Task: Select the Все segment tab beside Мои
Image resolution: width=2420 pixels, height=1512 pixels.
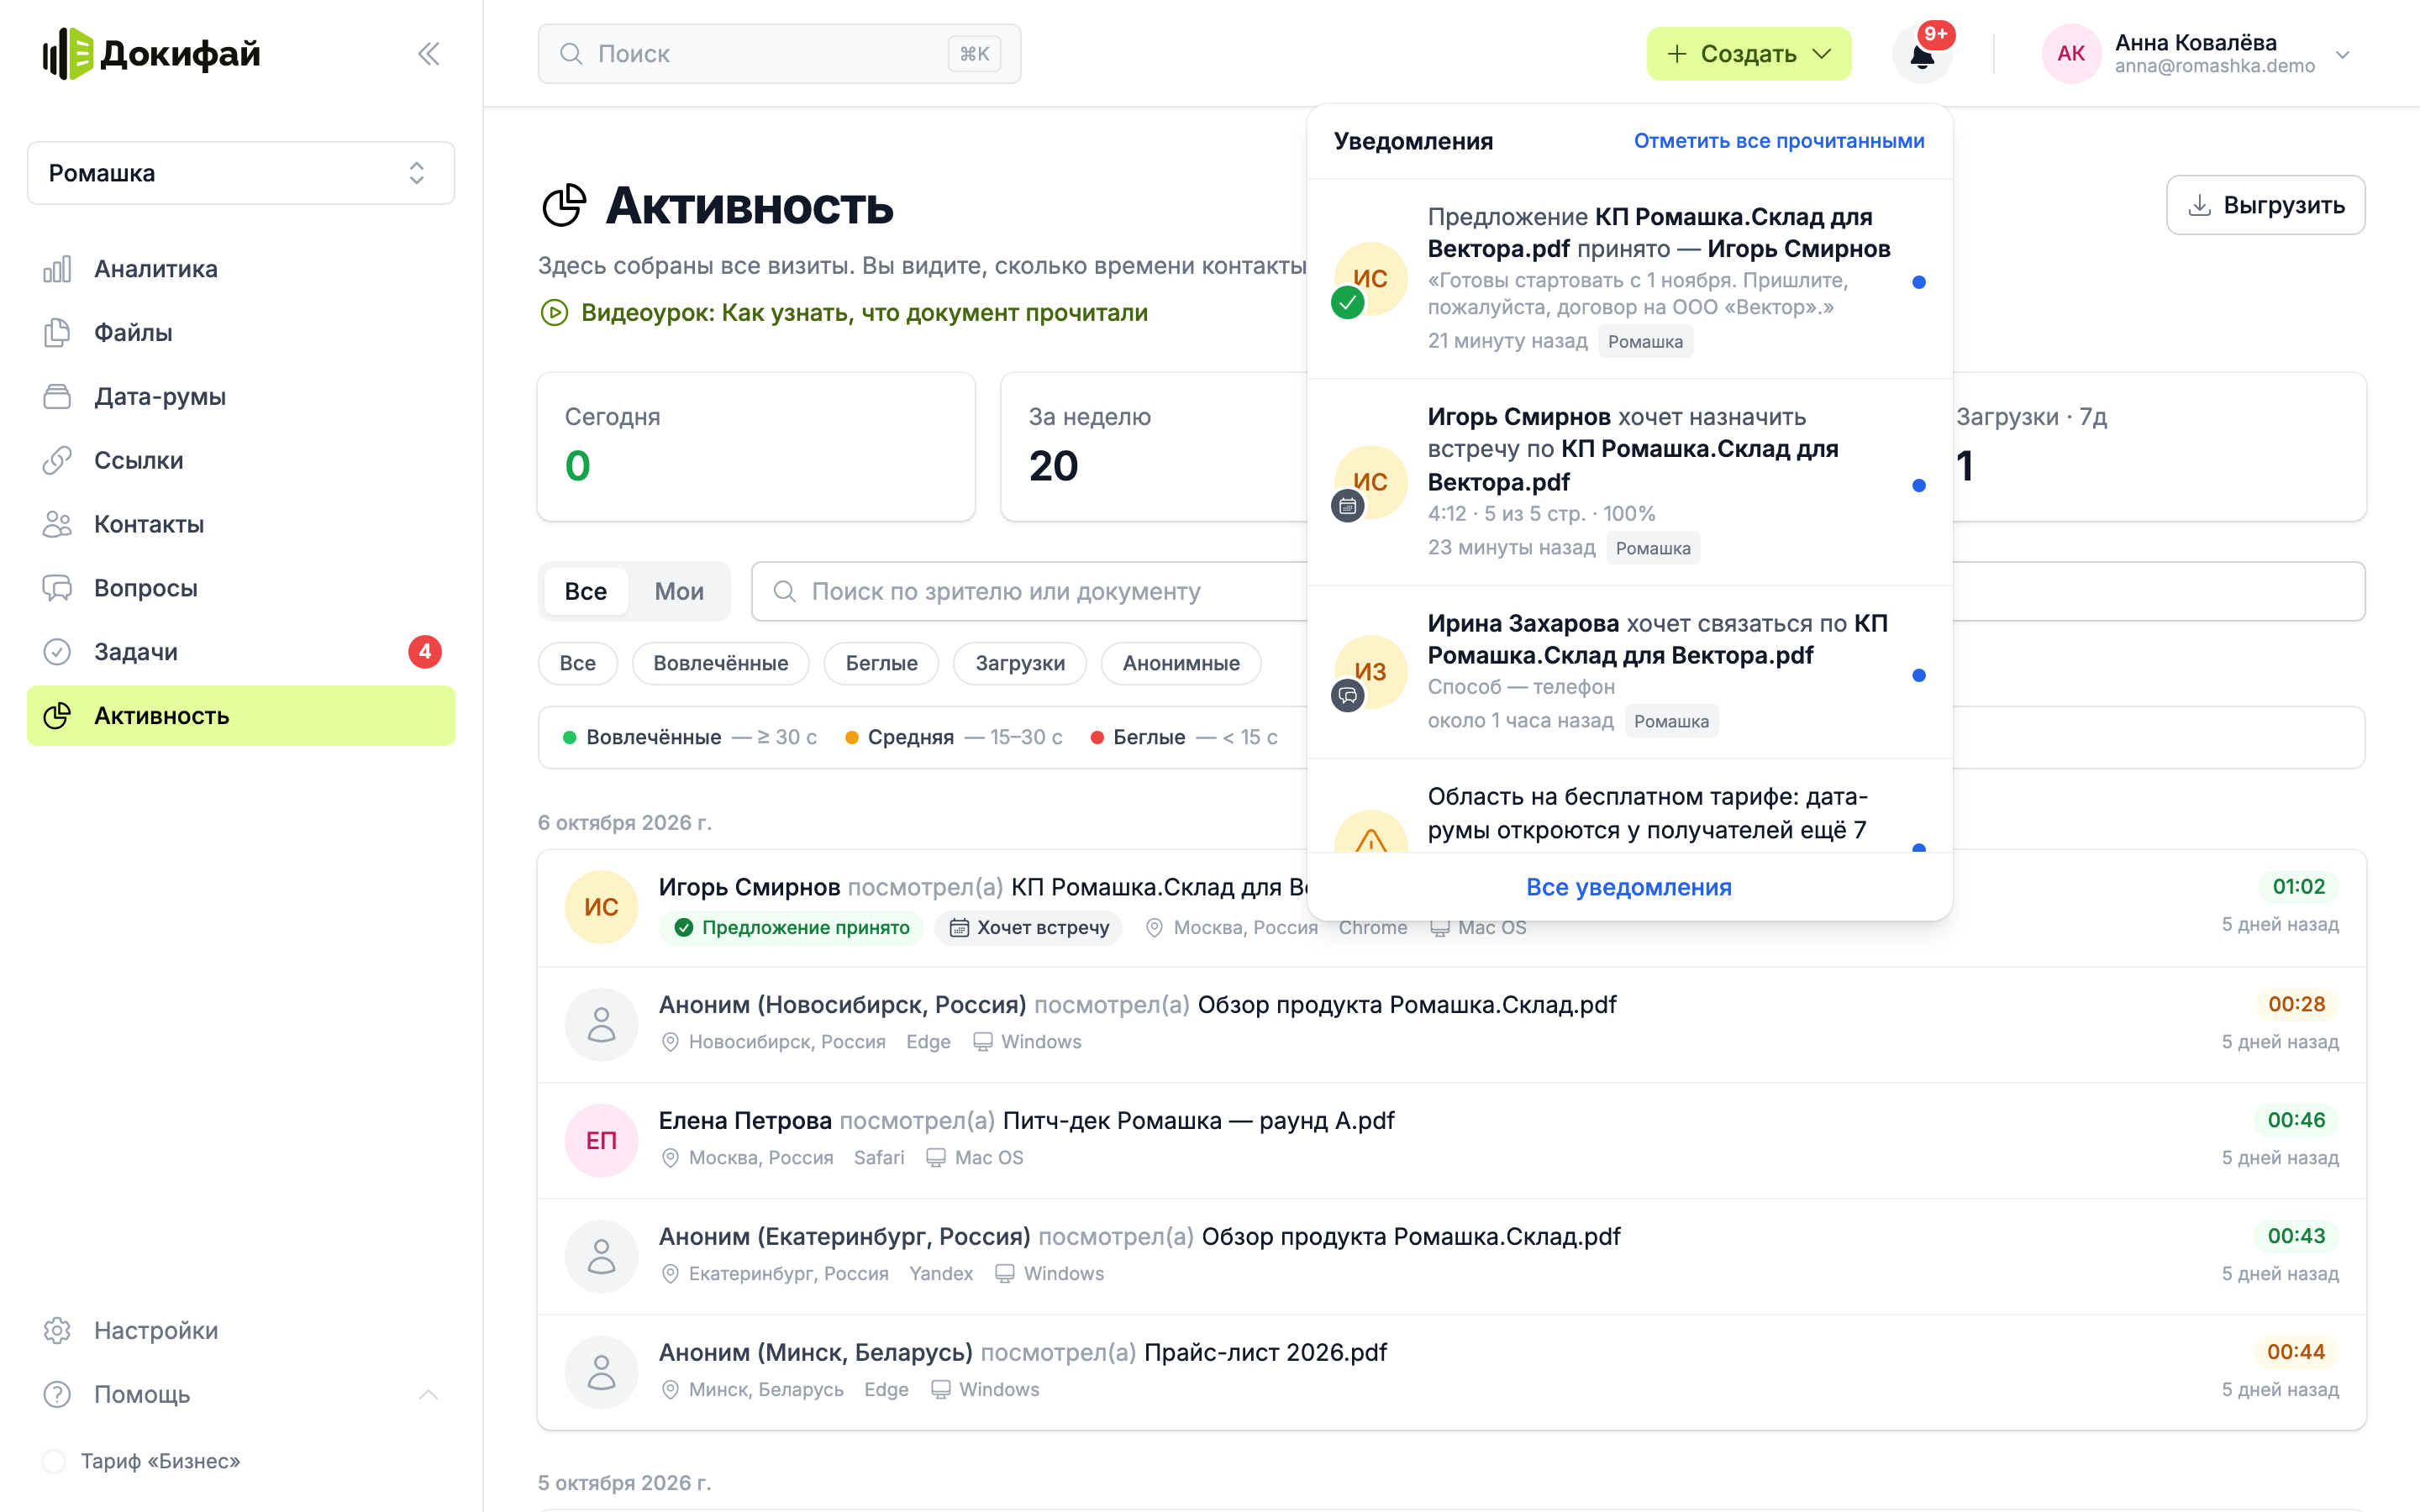Action: coord(585,592)
